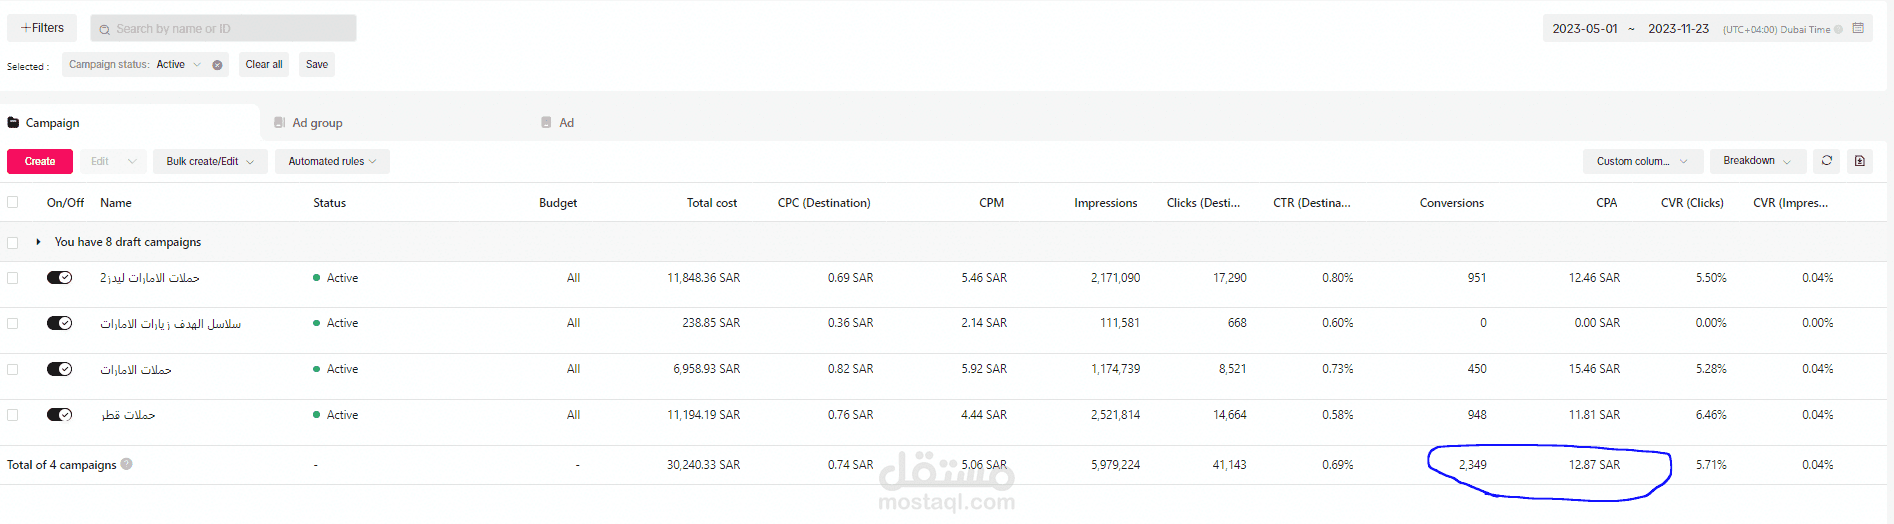The height and width of the screenshot is (524, 1894).
Task: Click the refresh data icon
Action: click(x=1827, y=161)
